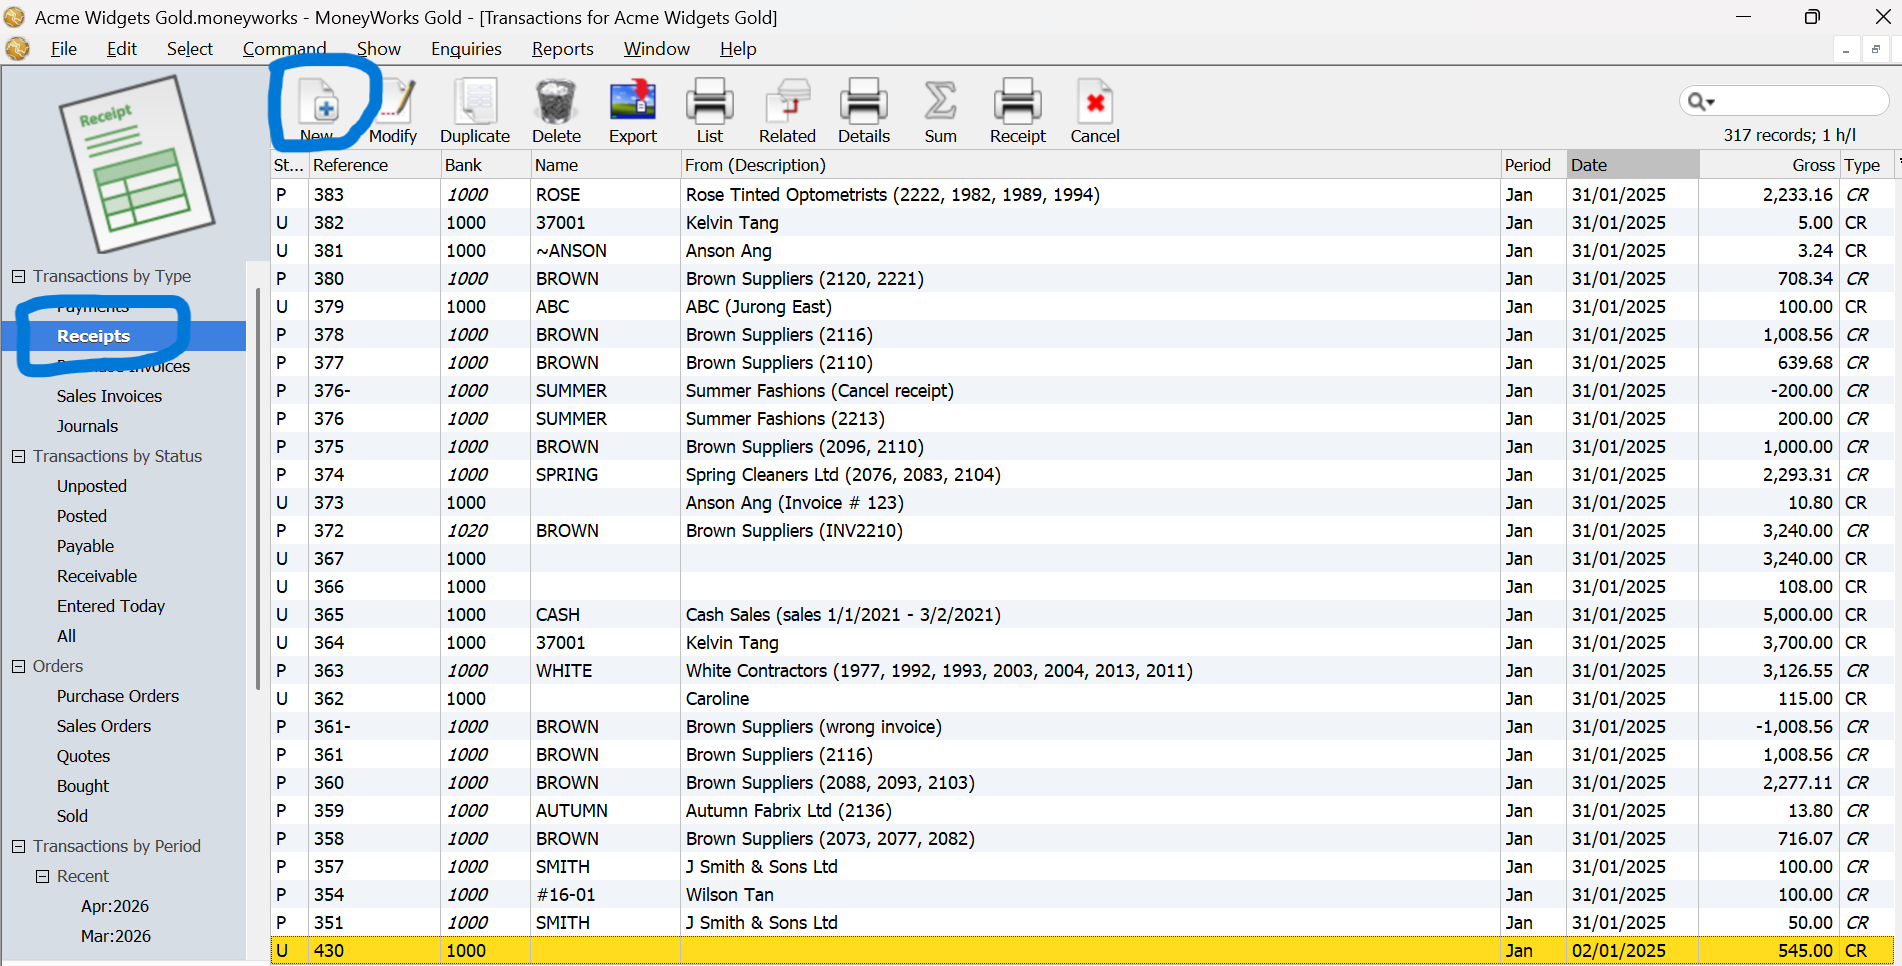This screenshot has width=1902, height=966.
Task: Open the search magnifier dropdown
Action: 1701,101
